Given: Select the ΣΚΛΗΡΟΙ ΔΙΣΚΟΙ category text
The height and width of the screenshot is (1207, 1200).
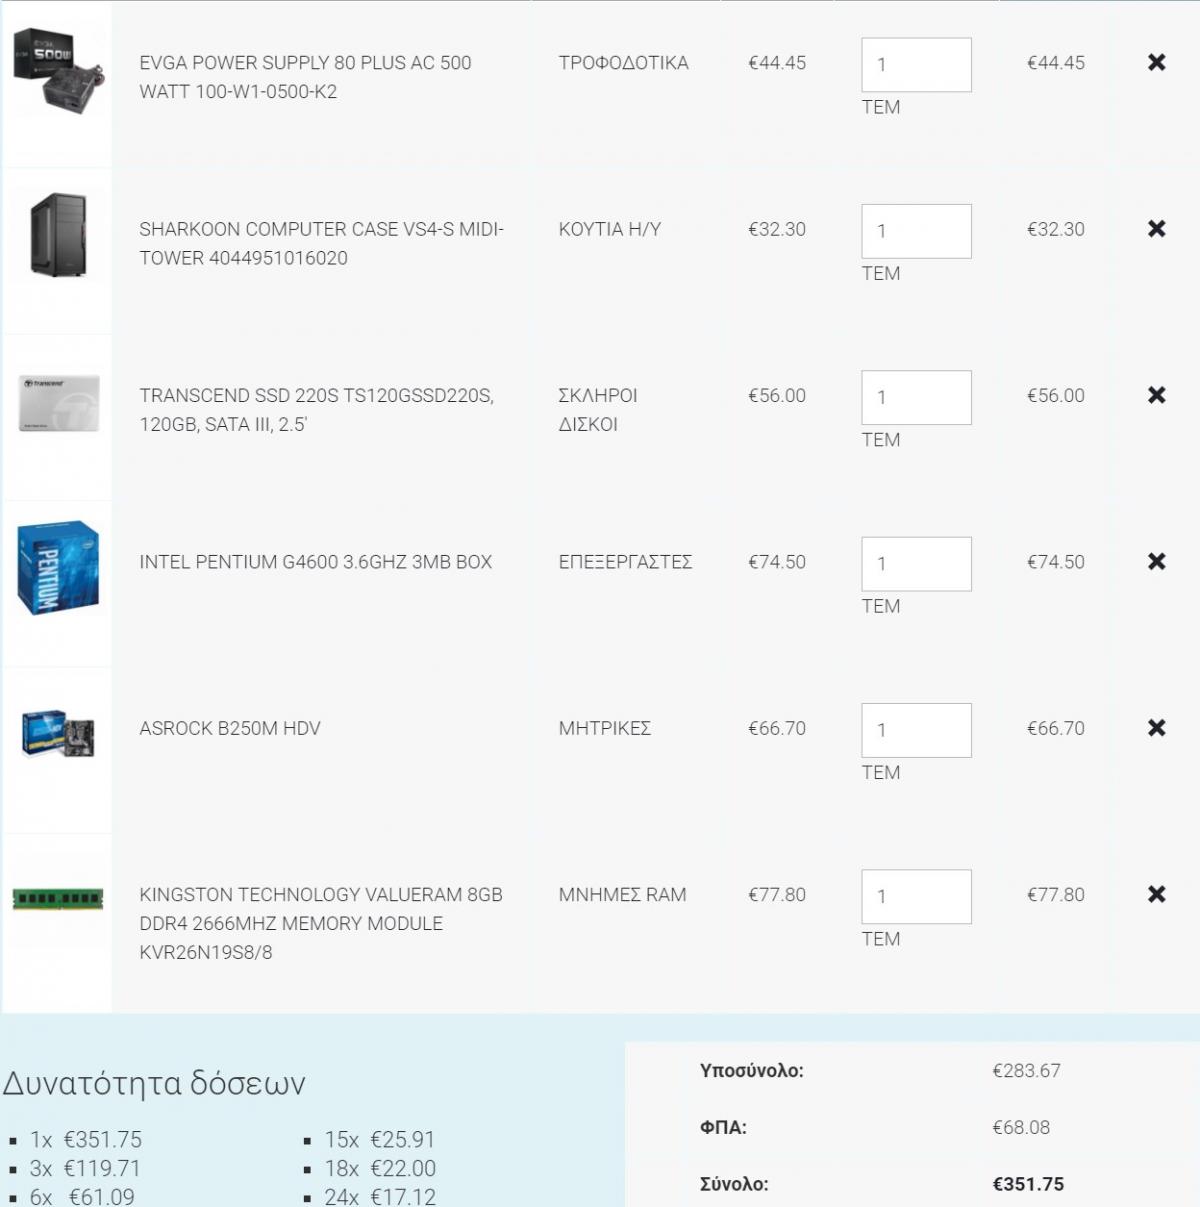Looking at the screenshot, I should (x=598, y=410).
